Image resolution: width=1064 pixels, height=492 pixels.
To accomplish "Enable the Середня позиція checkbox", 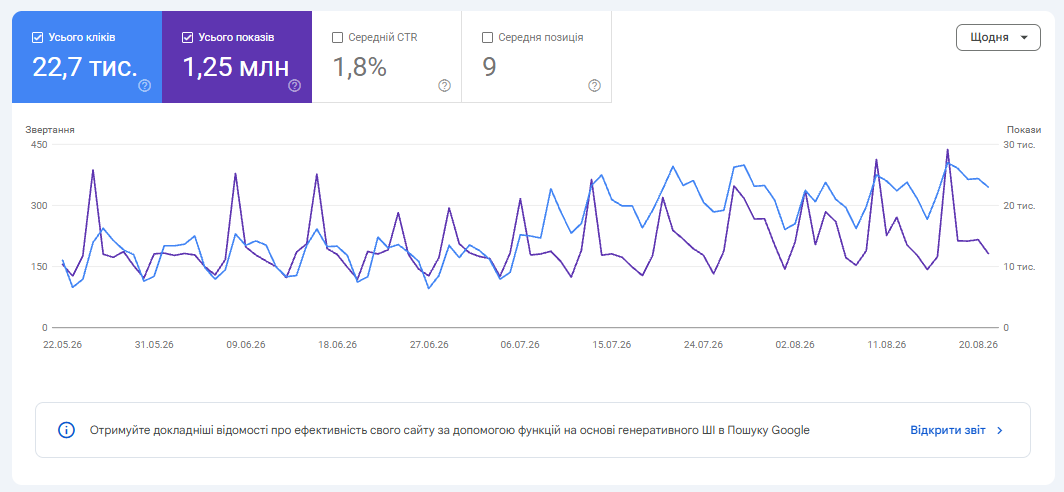I will coord(487,38).
